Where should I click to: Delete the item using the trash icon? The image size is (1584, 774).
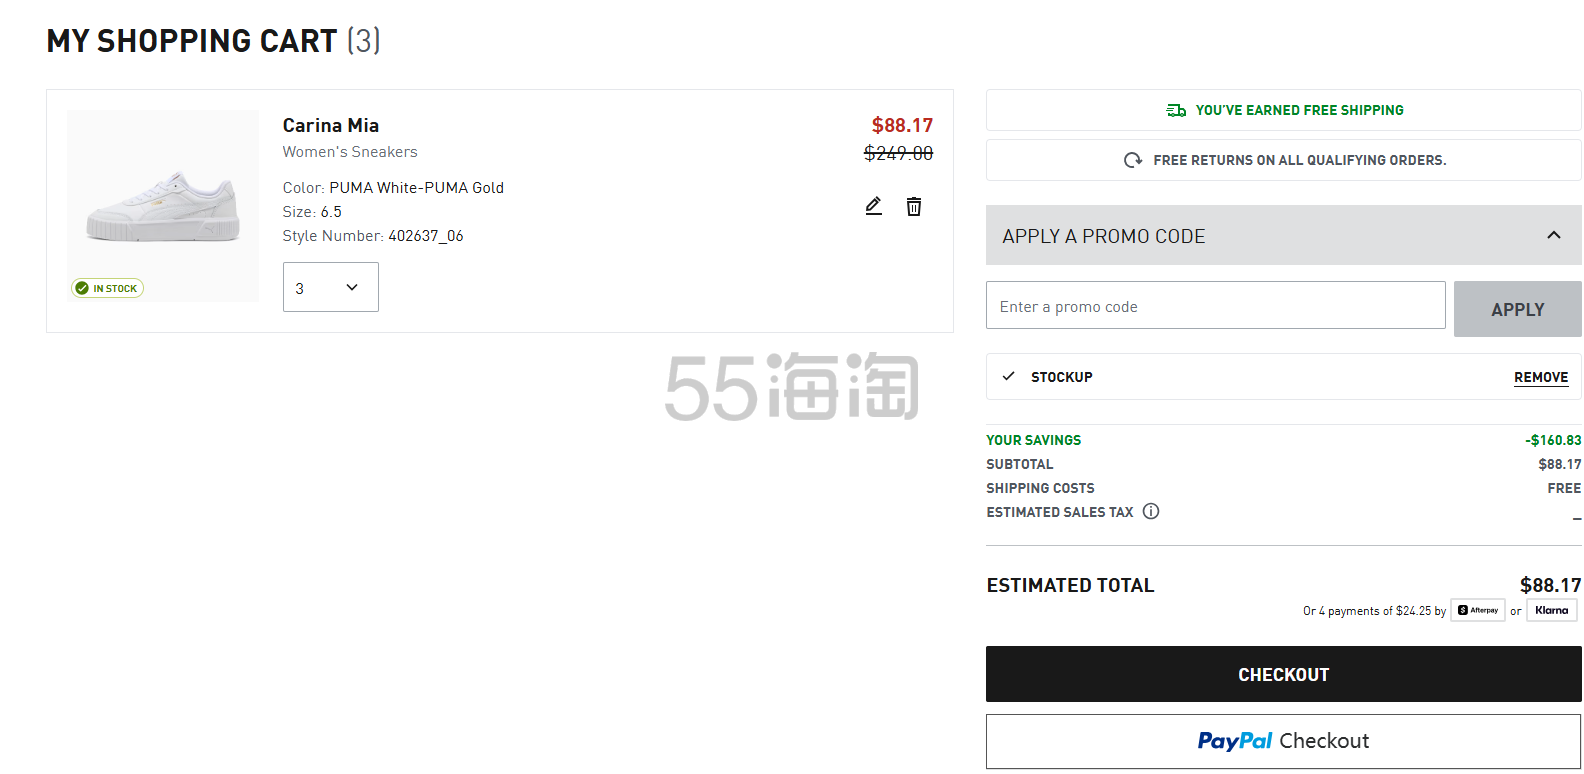tap(914, 207)
